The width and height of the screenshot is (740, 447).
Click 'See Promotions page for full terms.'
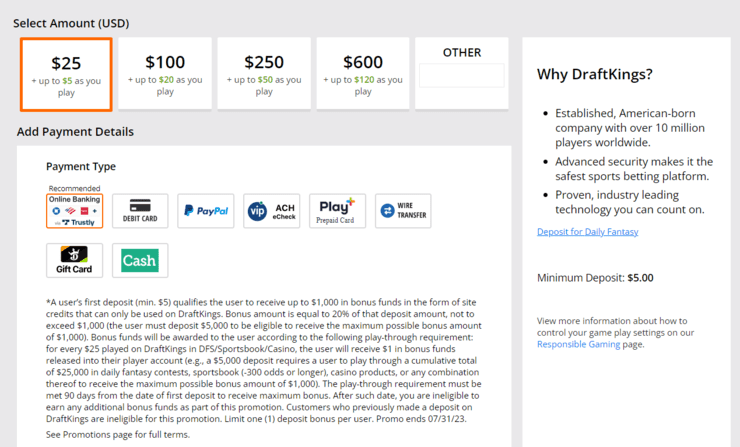tap(118, 435)
